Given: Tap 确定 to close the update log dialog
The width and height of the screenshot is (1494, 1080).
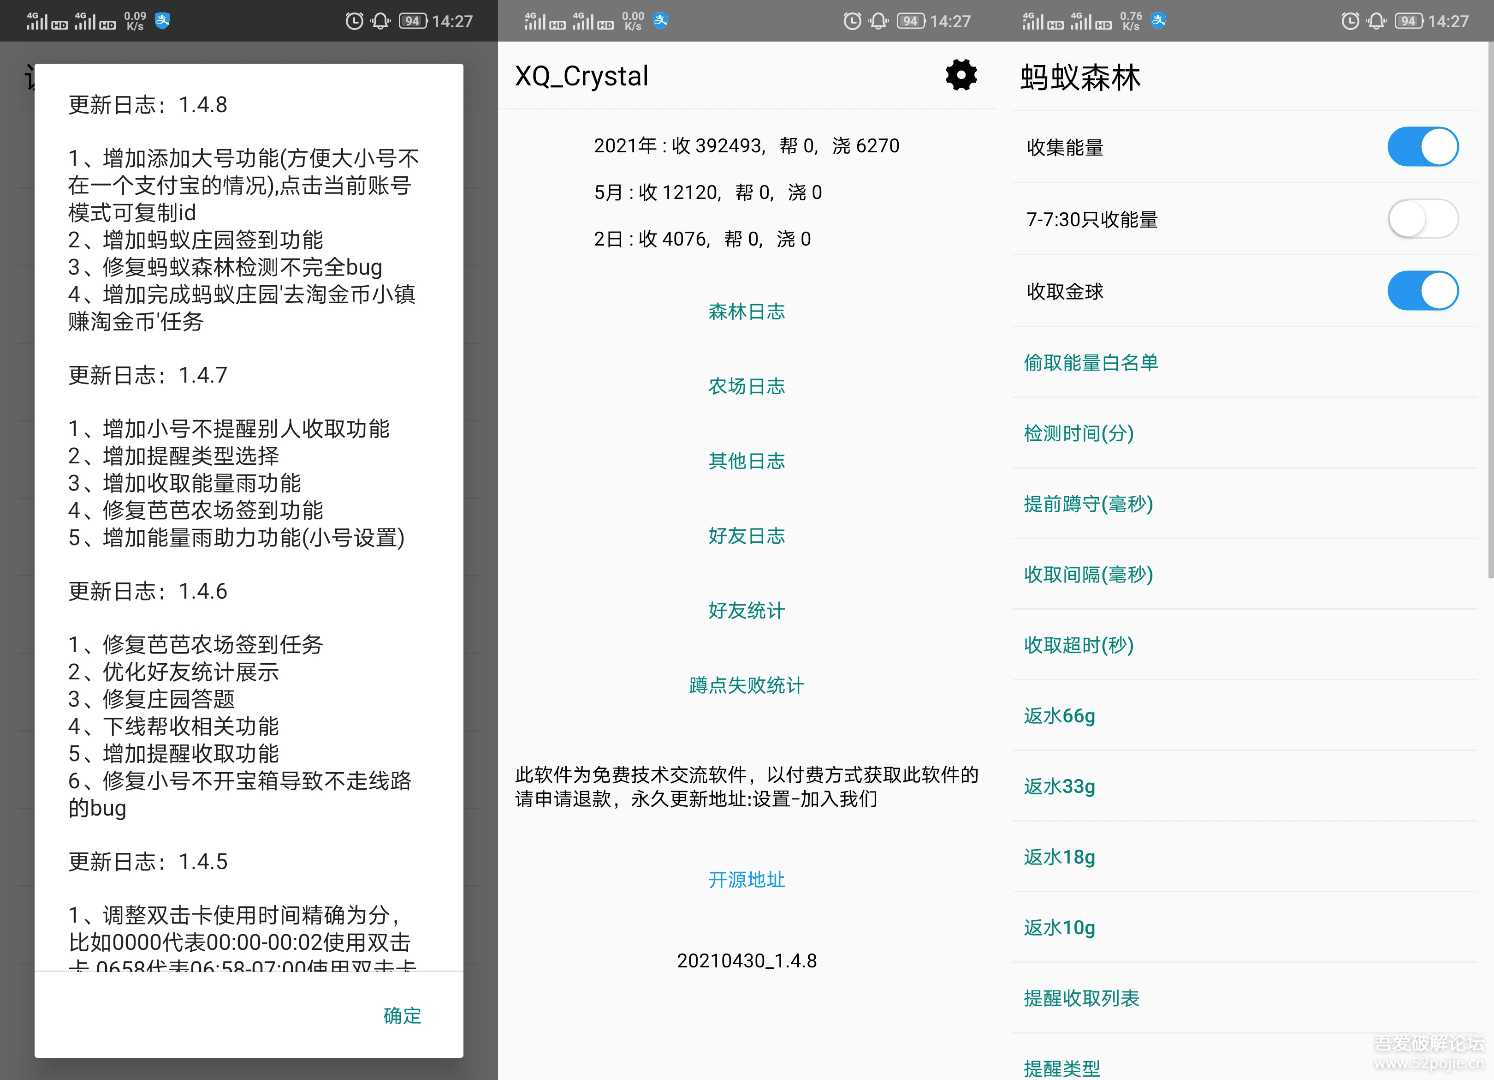Looking at the screenshot, I should click(x=402, y=1015).
